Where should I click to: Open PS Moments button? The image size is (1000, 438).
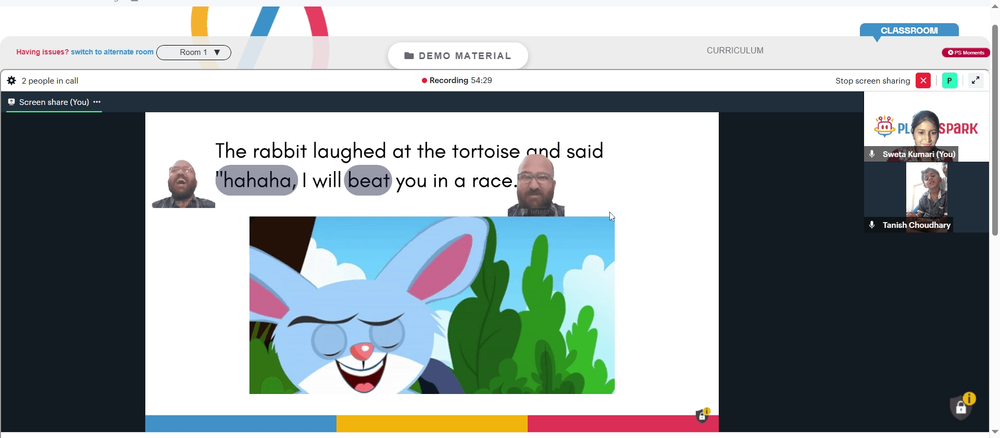pos(966,52)
